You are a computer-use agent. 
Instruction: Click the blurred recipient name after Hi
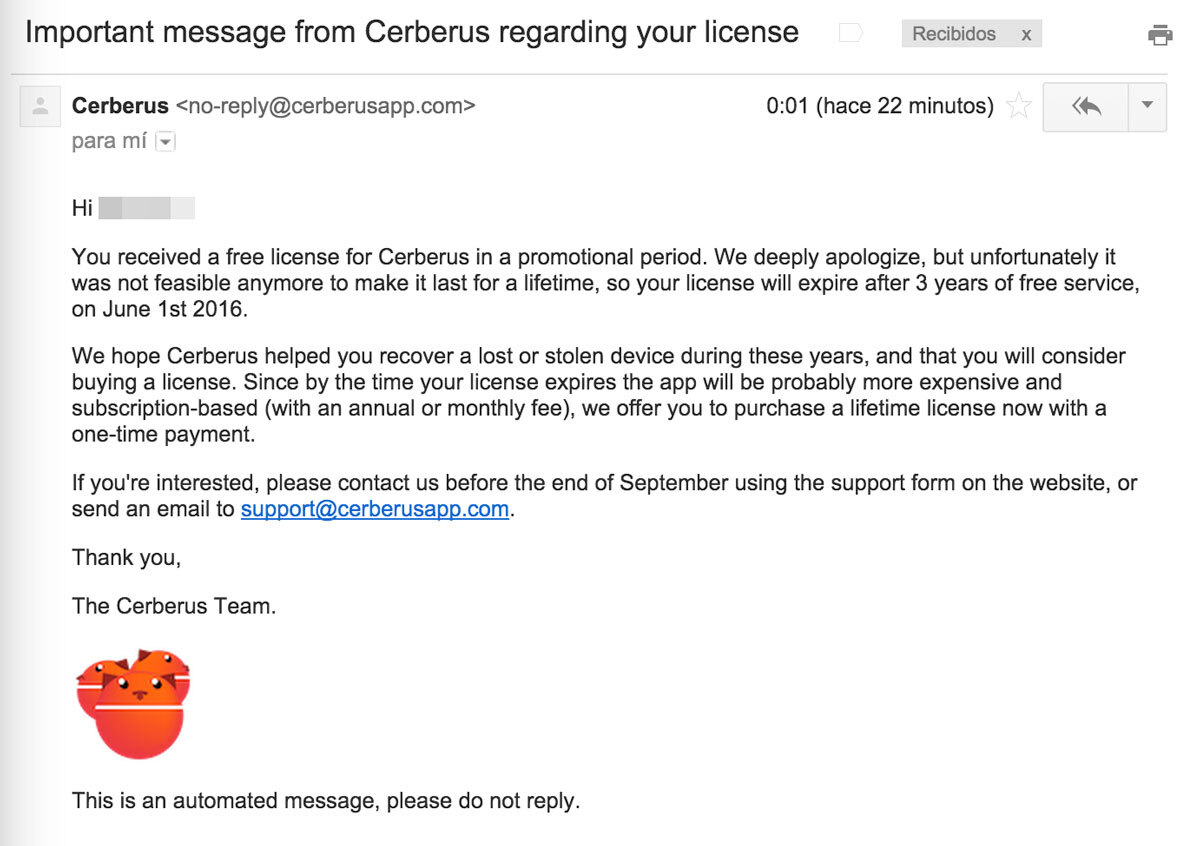coord(147,208)
